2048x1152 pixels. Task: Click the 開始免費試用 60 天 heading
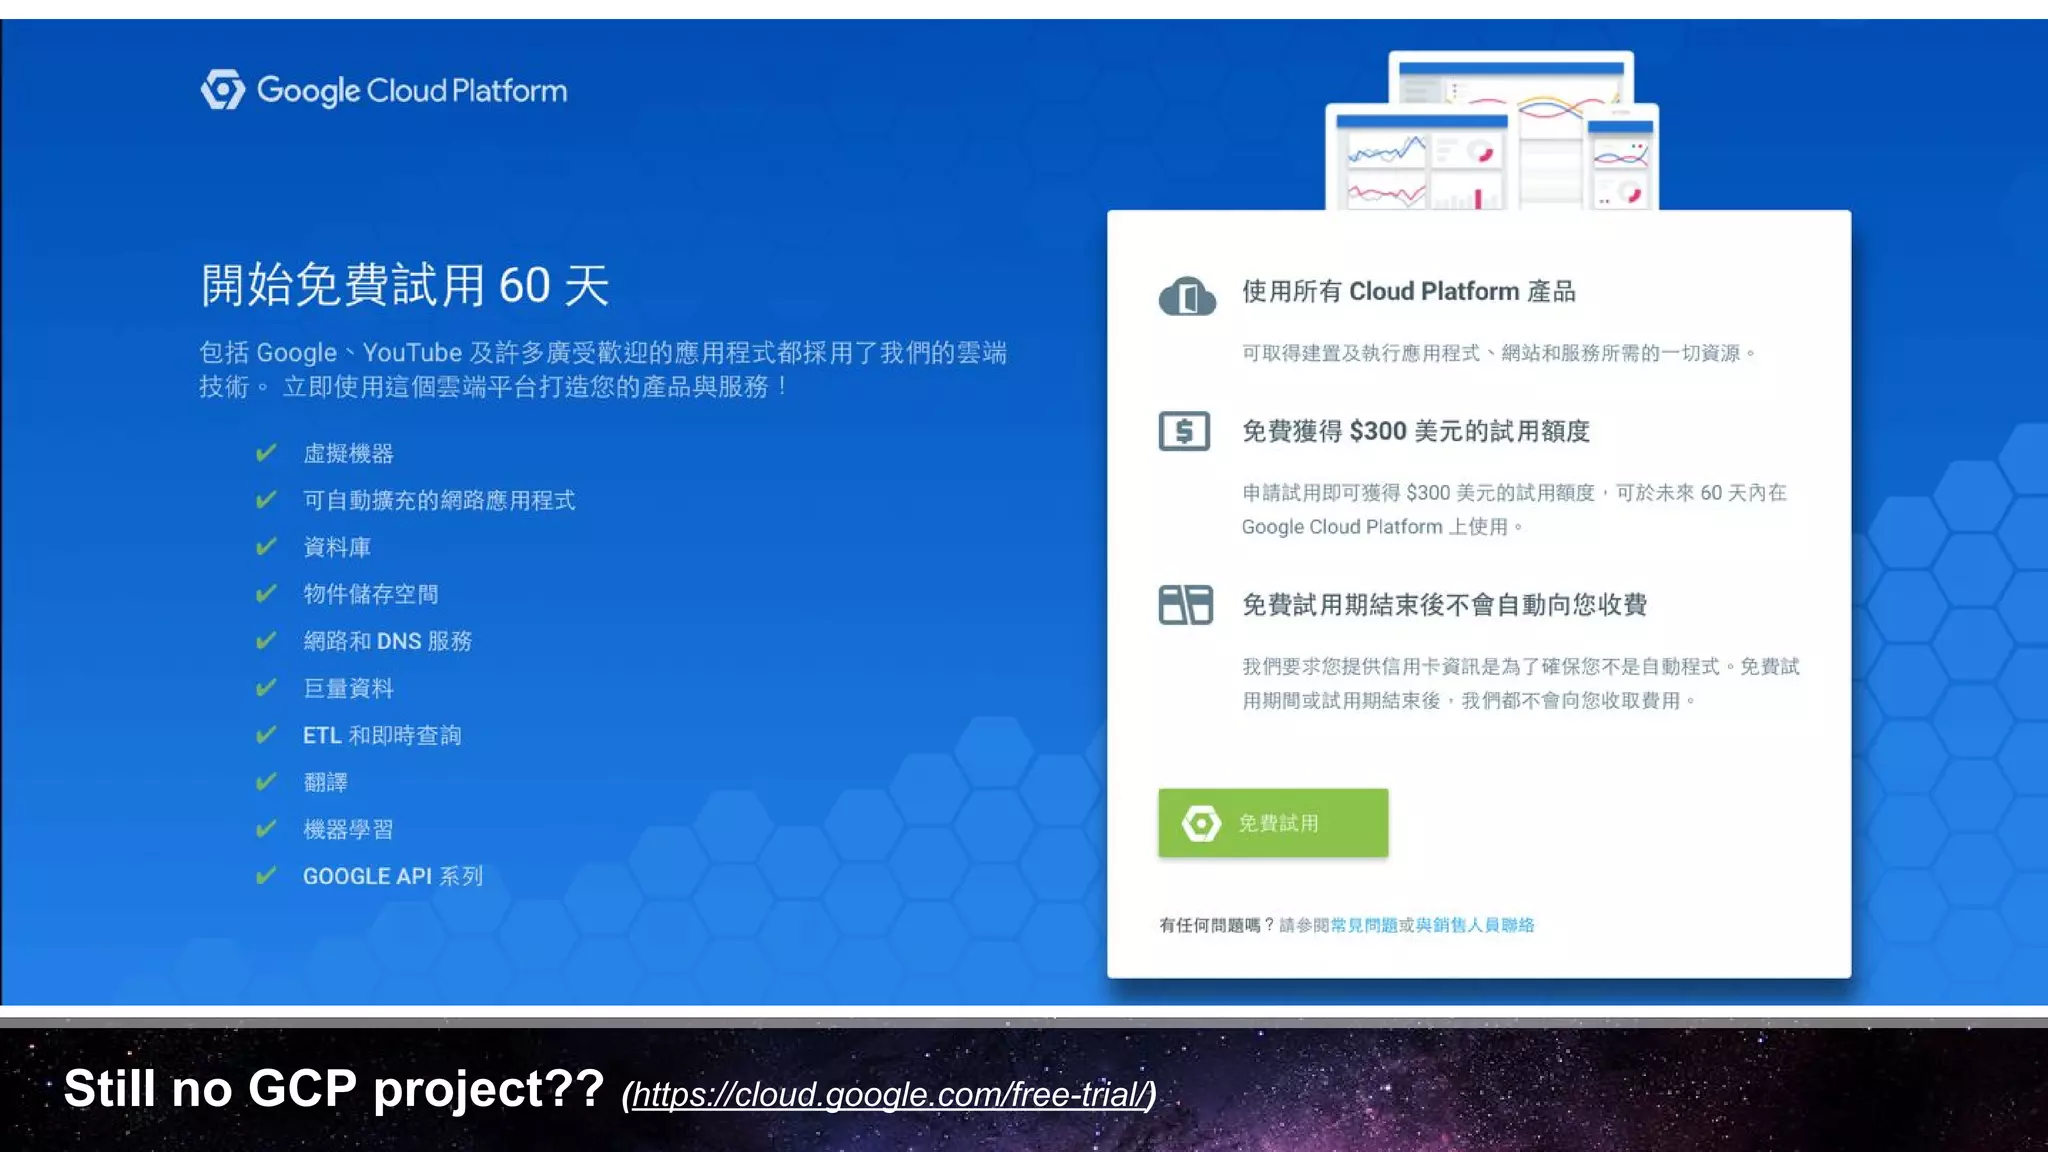[405, 285]
